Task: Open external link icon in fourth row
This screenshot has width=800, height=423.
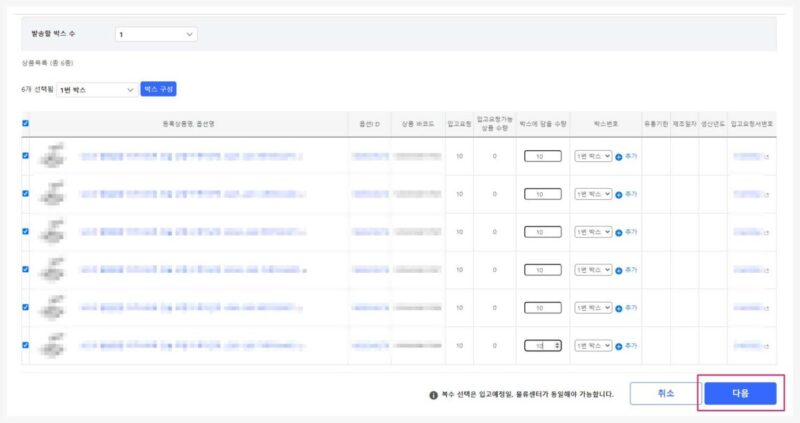Action: pyautogui.click(x=767, y=270)
